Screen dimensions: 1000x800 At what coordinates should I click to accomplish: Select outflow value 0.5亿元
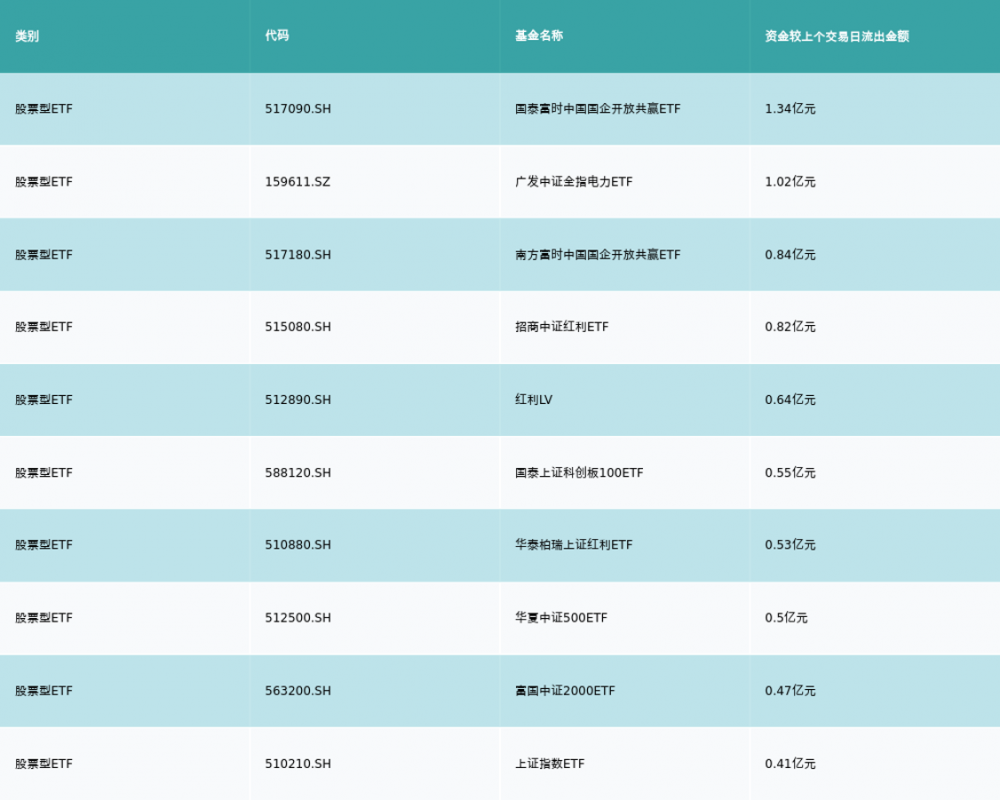[786, 618]
